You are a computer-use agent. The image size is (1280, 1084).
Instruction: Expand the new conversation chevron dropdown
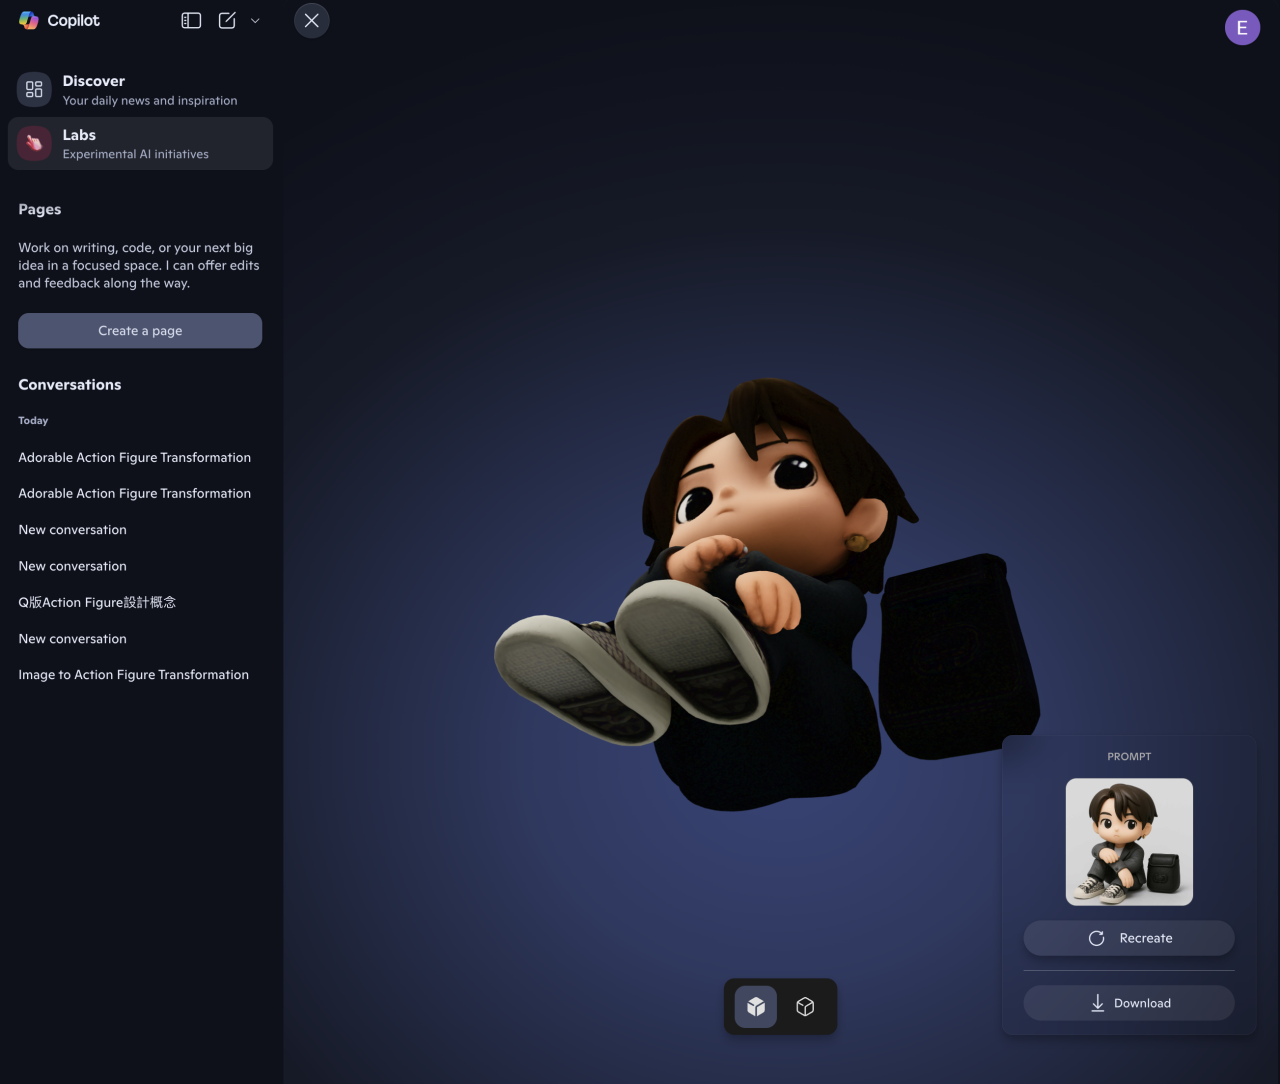[x=255, y=20]
